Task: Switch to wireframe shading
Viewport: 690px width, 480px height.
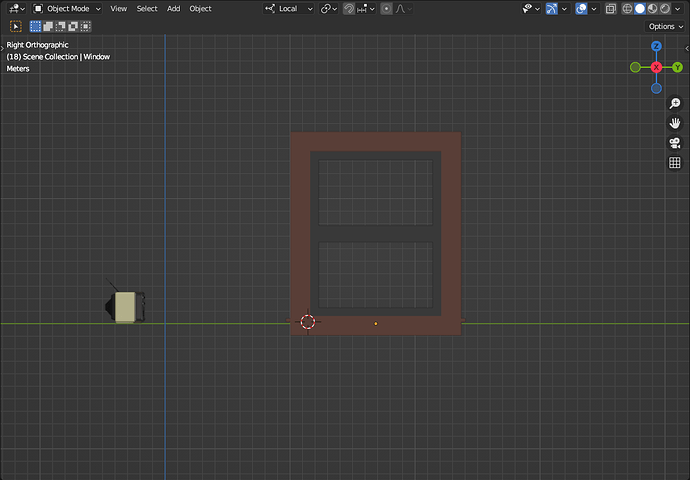Action: 627,8
